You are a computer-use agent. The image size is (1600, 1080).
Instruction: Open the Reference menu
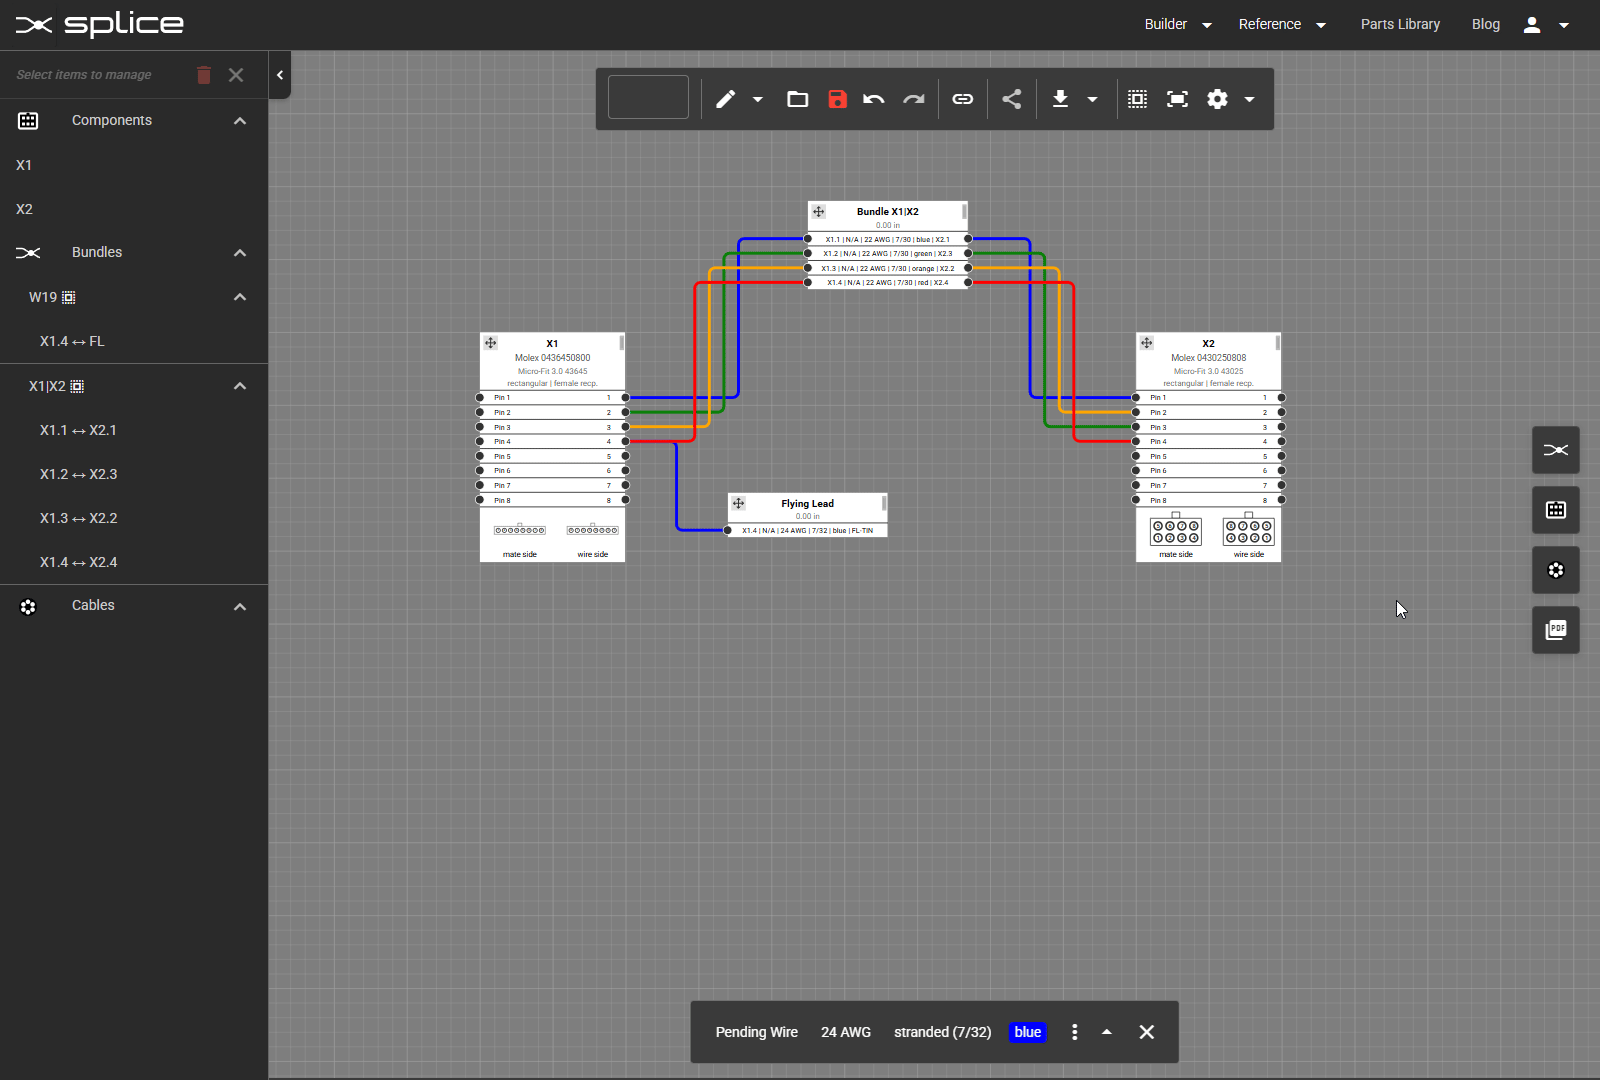1281,24
